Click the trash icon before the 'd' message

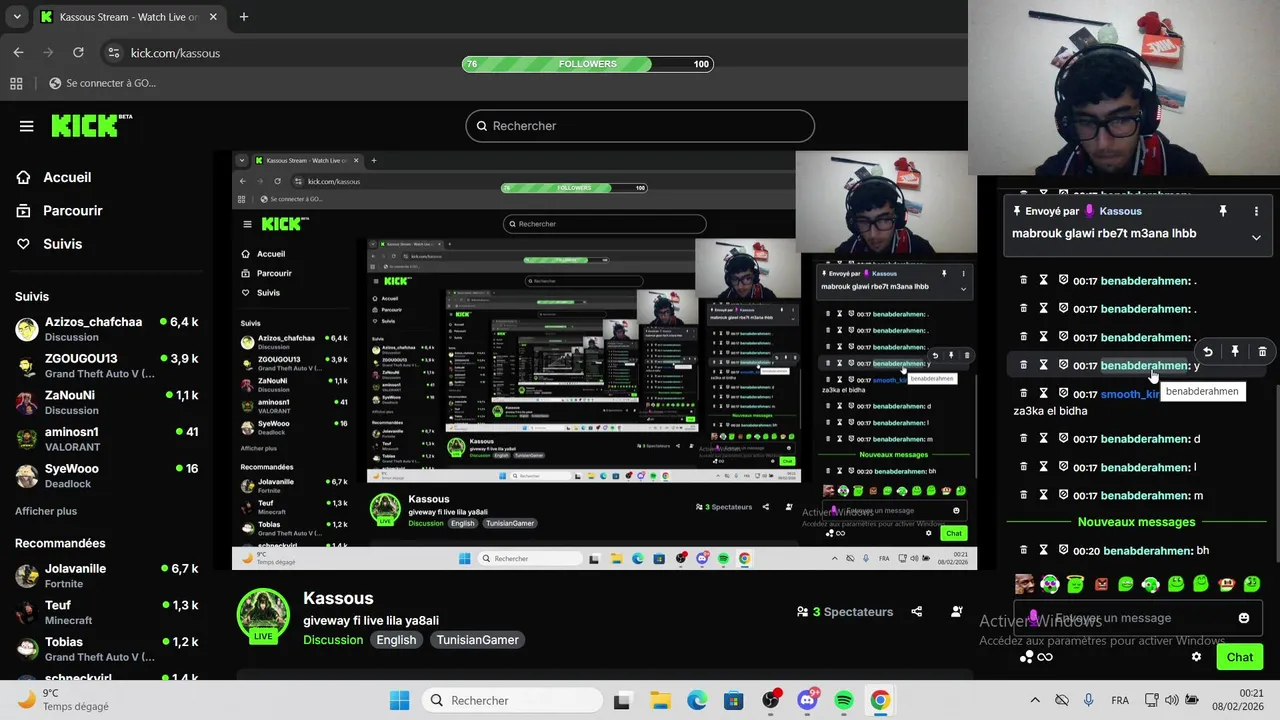[1023, 438]
